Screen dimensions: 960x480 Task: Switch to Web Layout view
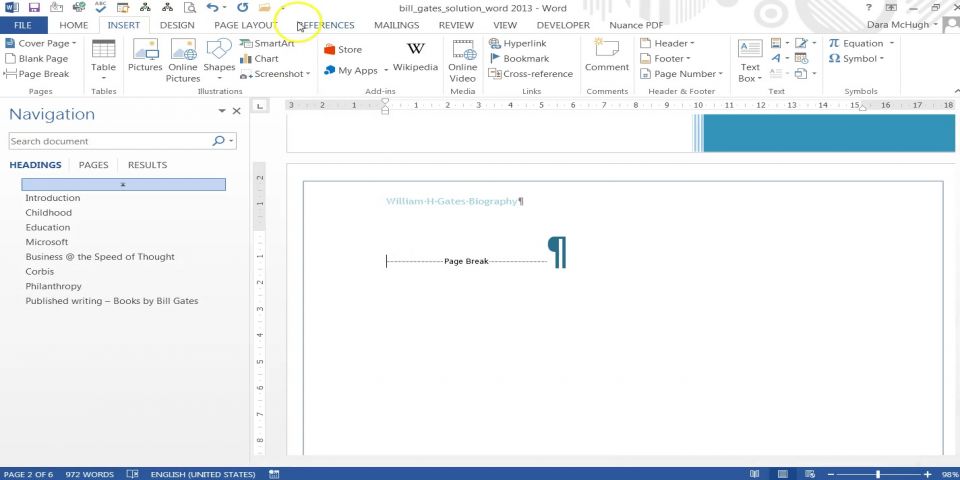click(x=810, y=474)
